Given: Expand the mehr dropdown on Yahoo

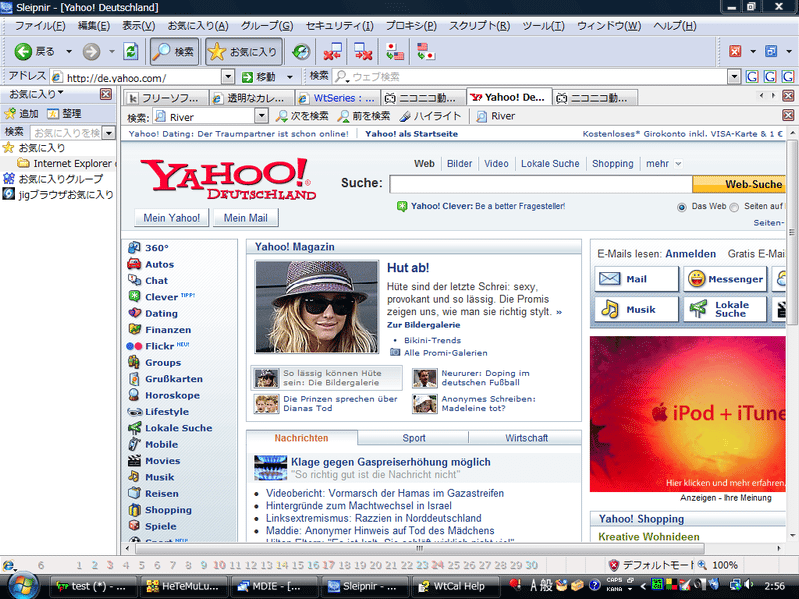Looking at the screenshot, I should coord(678,164).
